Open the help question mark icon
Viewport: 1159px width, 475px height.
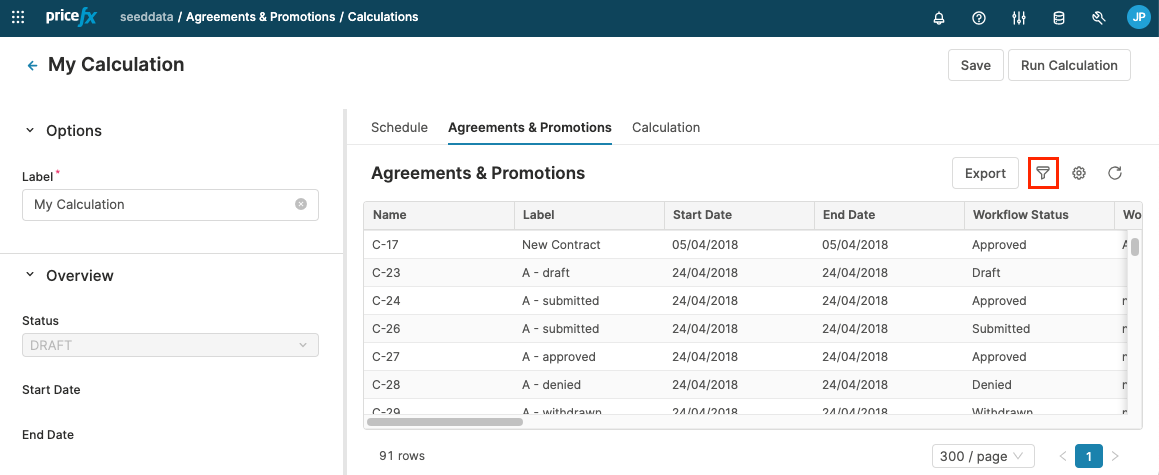pyautogui.click(x=979, y=18)
